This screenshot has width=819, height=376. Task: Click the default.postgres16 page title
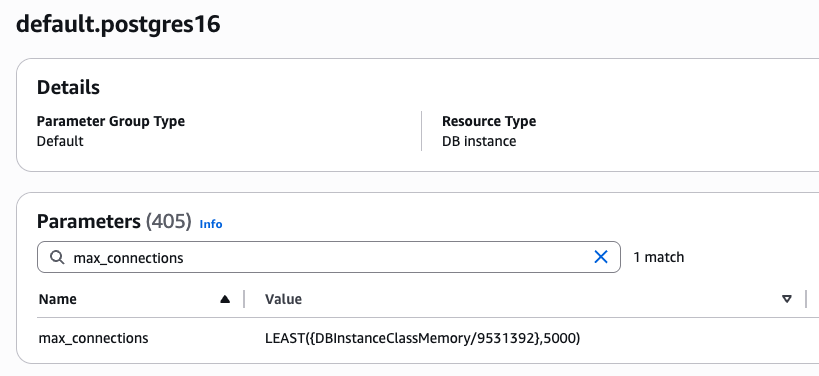pos(118,25)
